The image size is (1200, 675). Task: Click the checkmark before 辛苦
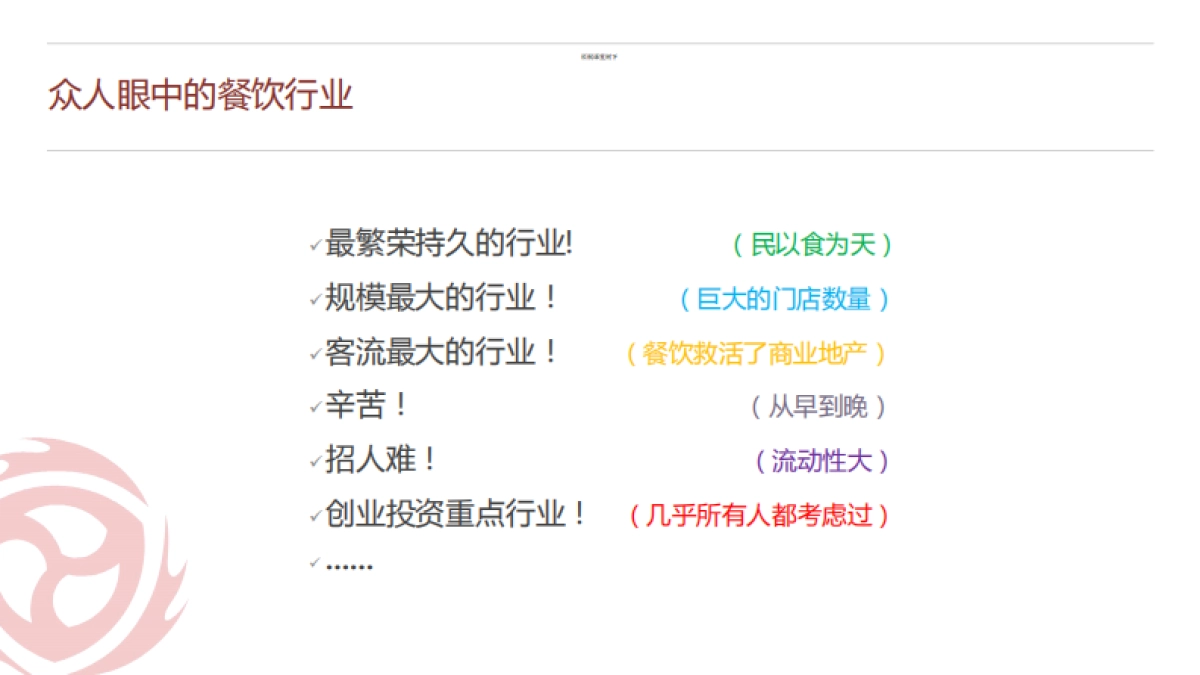point(317,406)
